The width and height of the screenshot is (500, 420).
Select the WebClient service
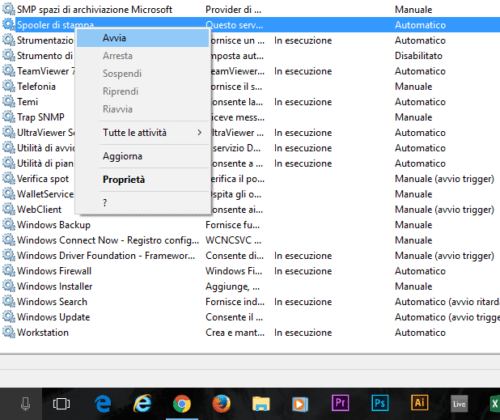[39, 209]
